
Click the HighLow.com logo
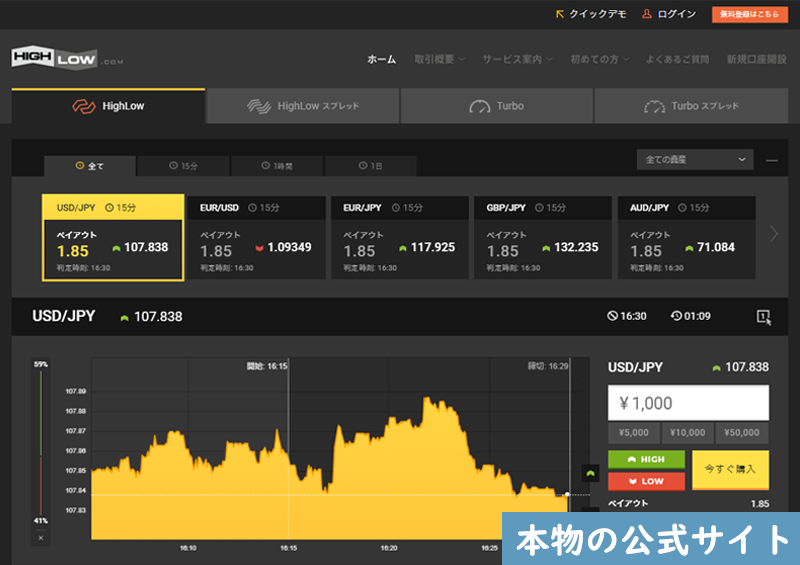coord(67,57)
